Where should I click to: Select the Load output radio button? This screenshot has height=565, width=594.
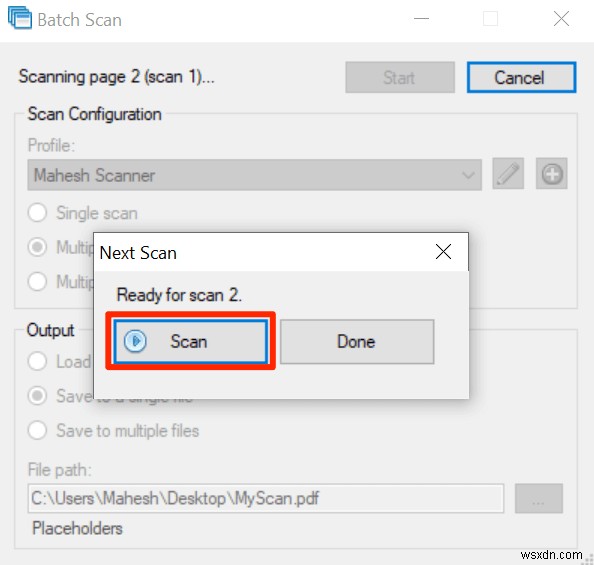pos(37,361)
